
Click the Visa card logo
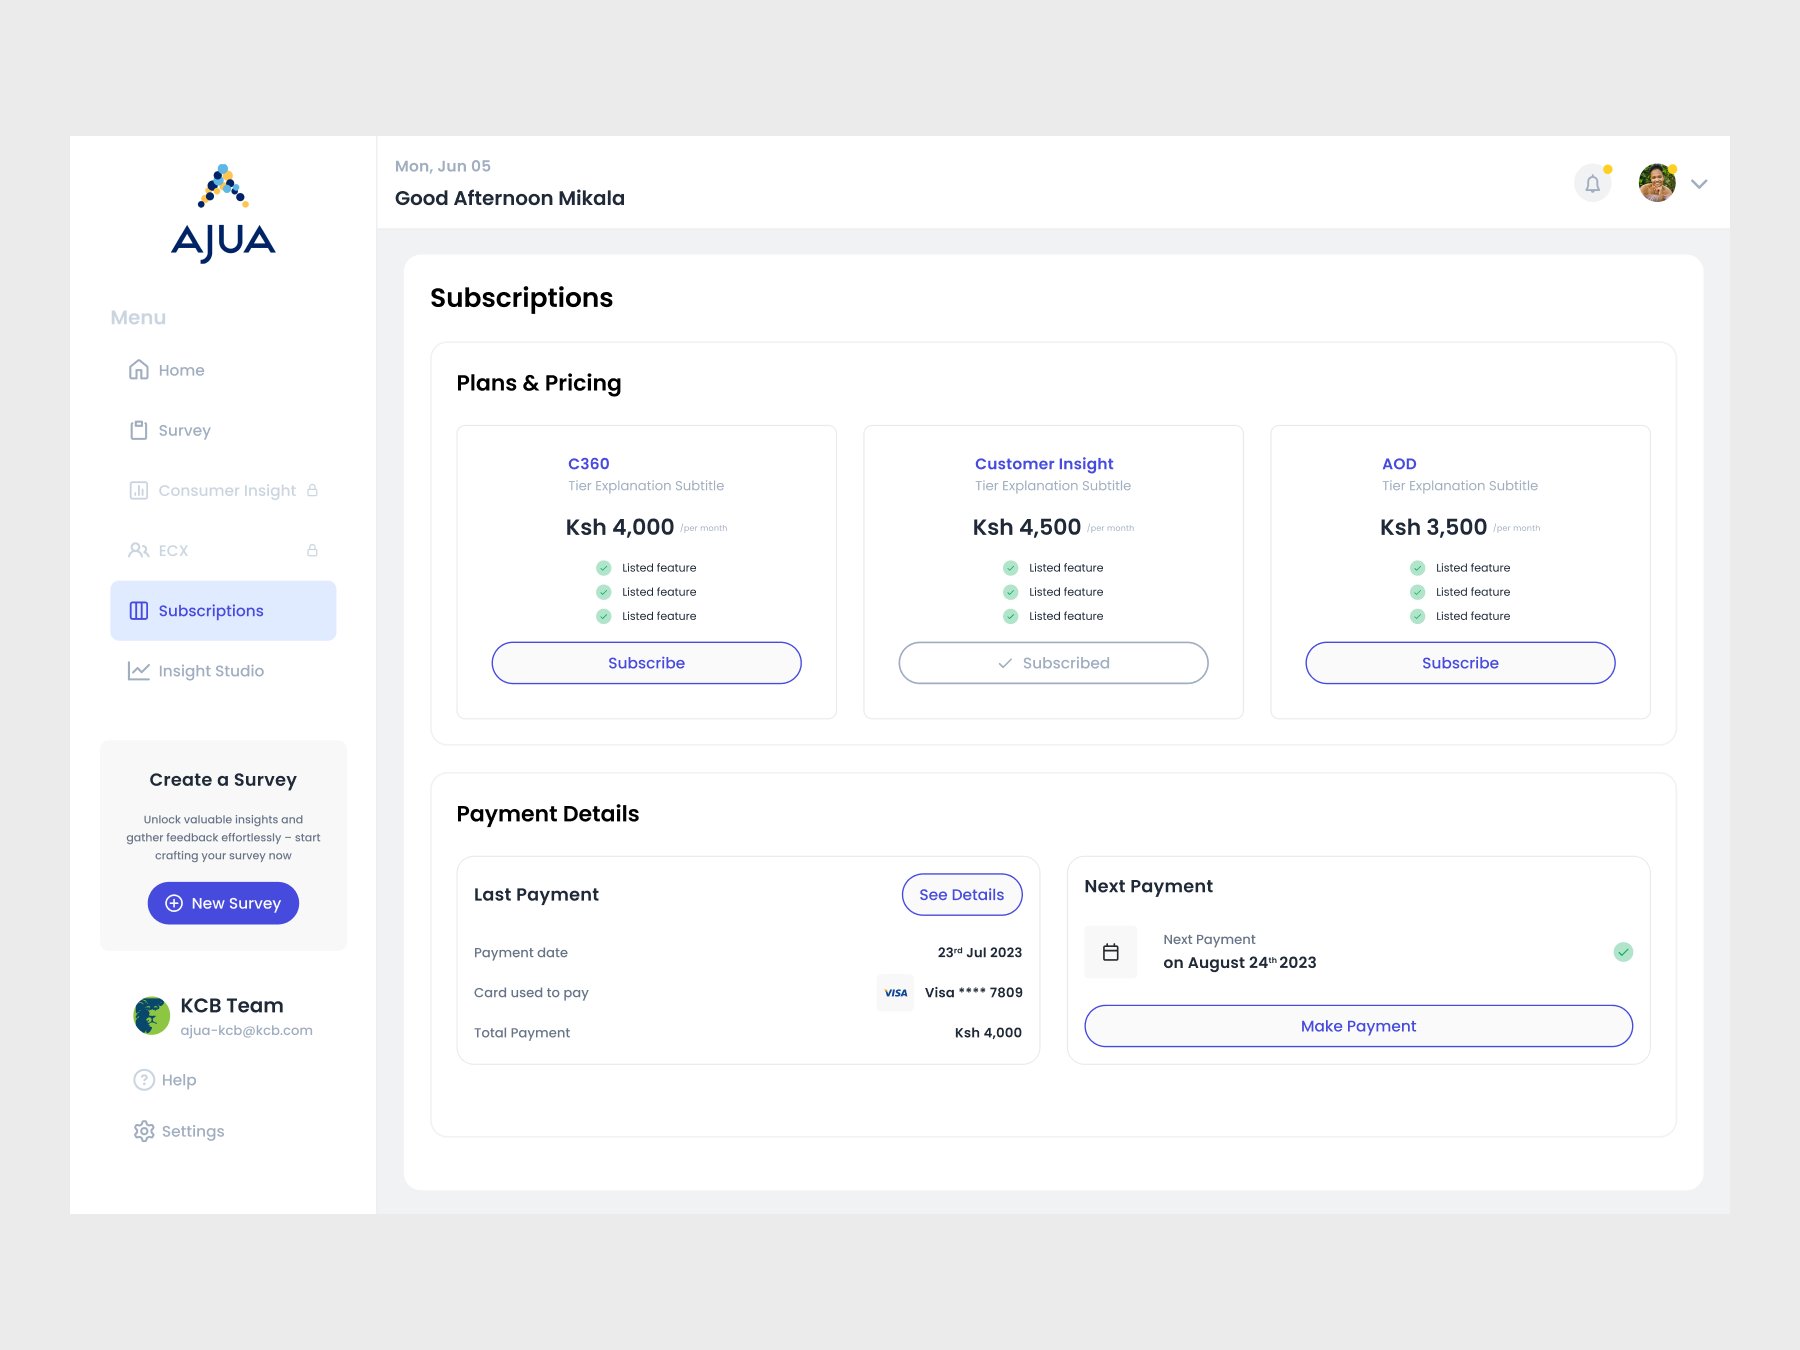tap(895, 993)
